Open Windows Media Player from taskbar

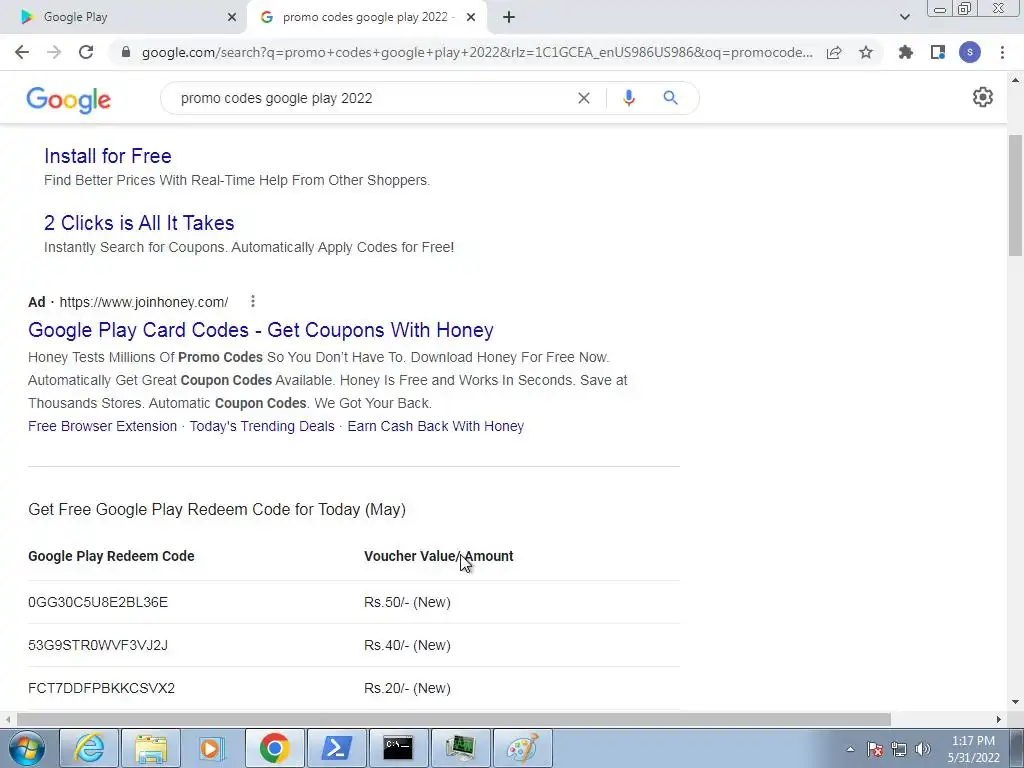pyautogui.click(x=212, y=748)
